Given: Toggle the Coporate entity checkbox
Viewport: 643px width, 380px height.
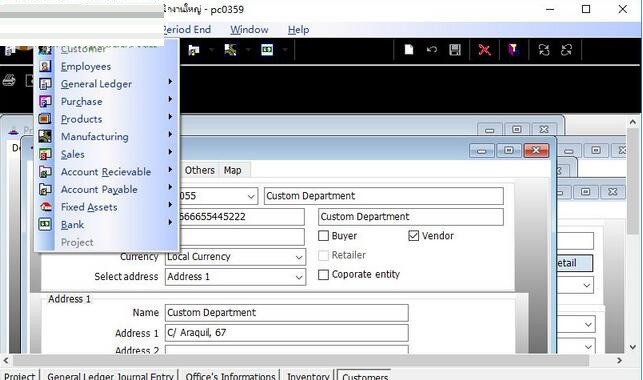Looking at the screenshot, I should pos(324,274).
